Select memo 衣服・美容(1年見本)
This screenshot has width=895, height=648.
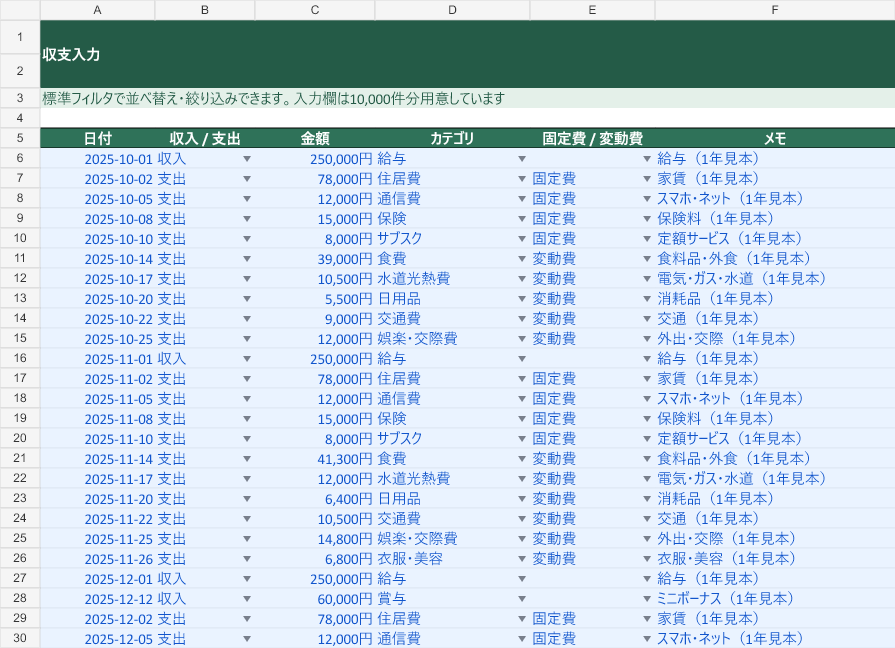coord(775,559)
